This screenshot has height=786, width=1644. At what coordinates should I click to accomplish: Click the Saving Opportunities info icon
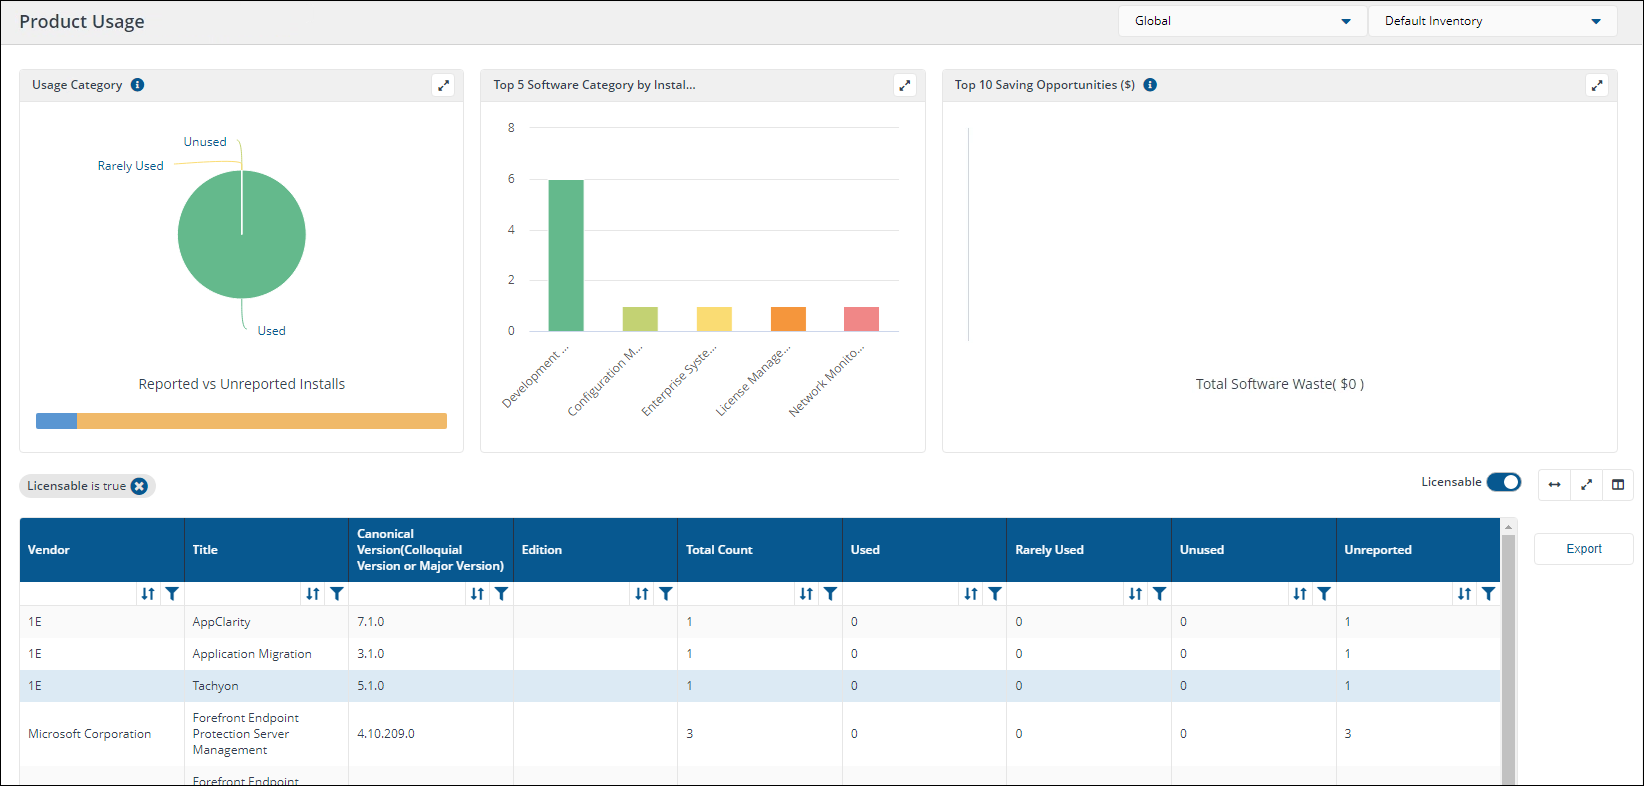coord(1150,85)
